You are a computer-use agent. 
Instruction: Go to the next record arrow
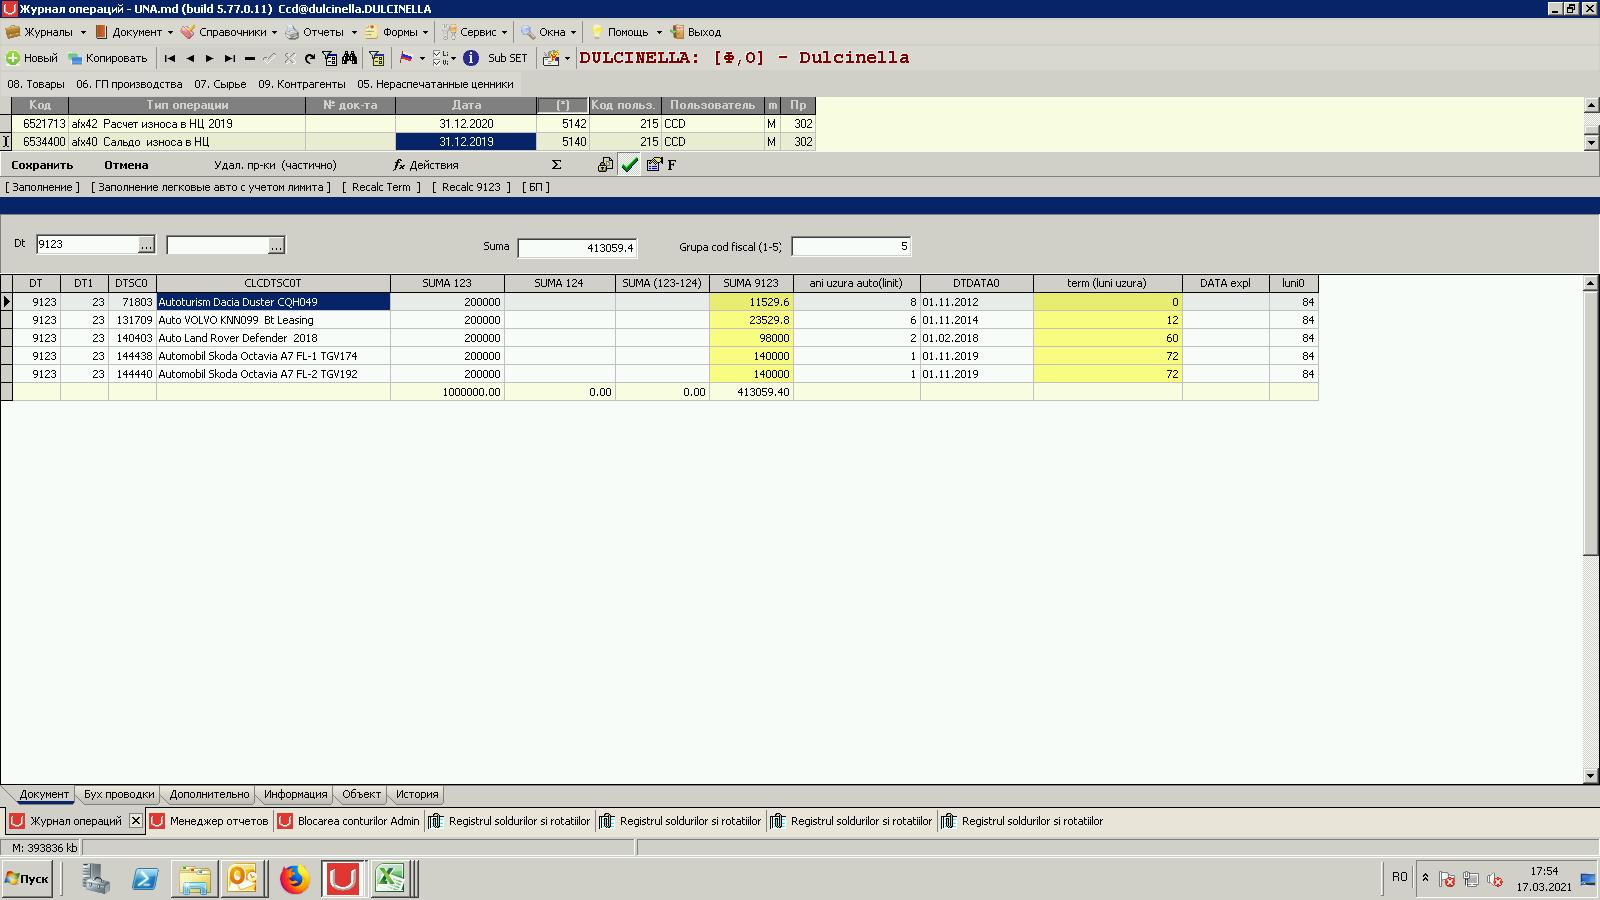point(210,58)
